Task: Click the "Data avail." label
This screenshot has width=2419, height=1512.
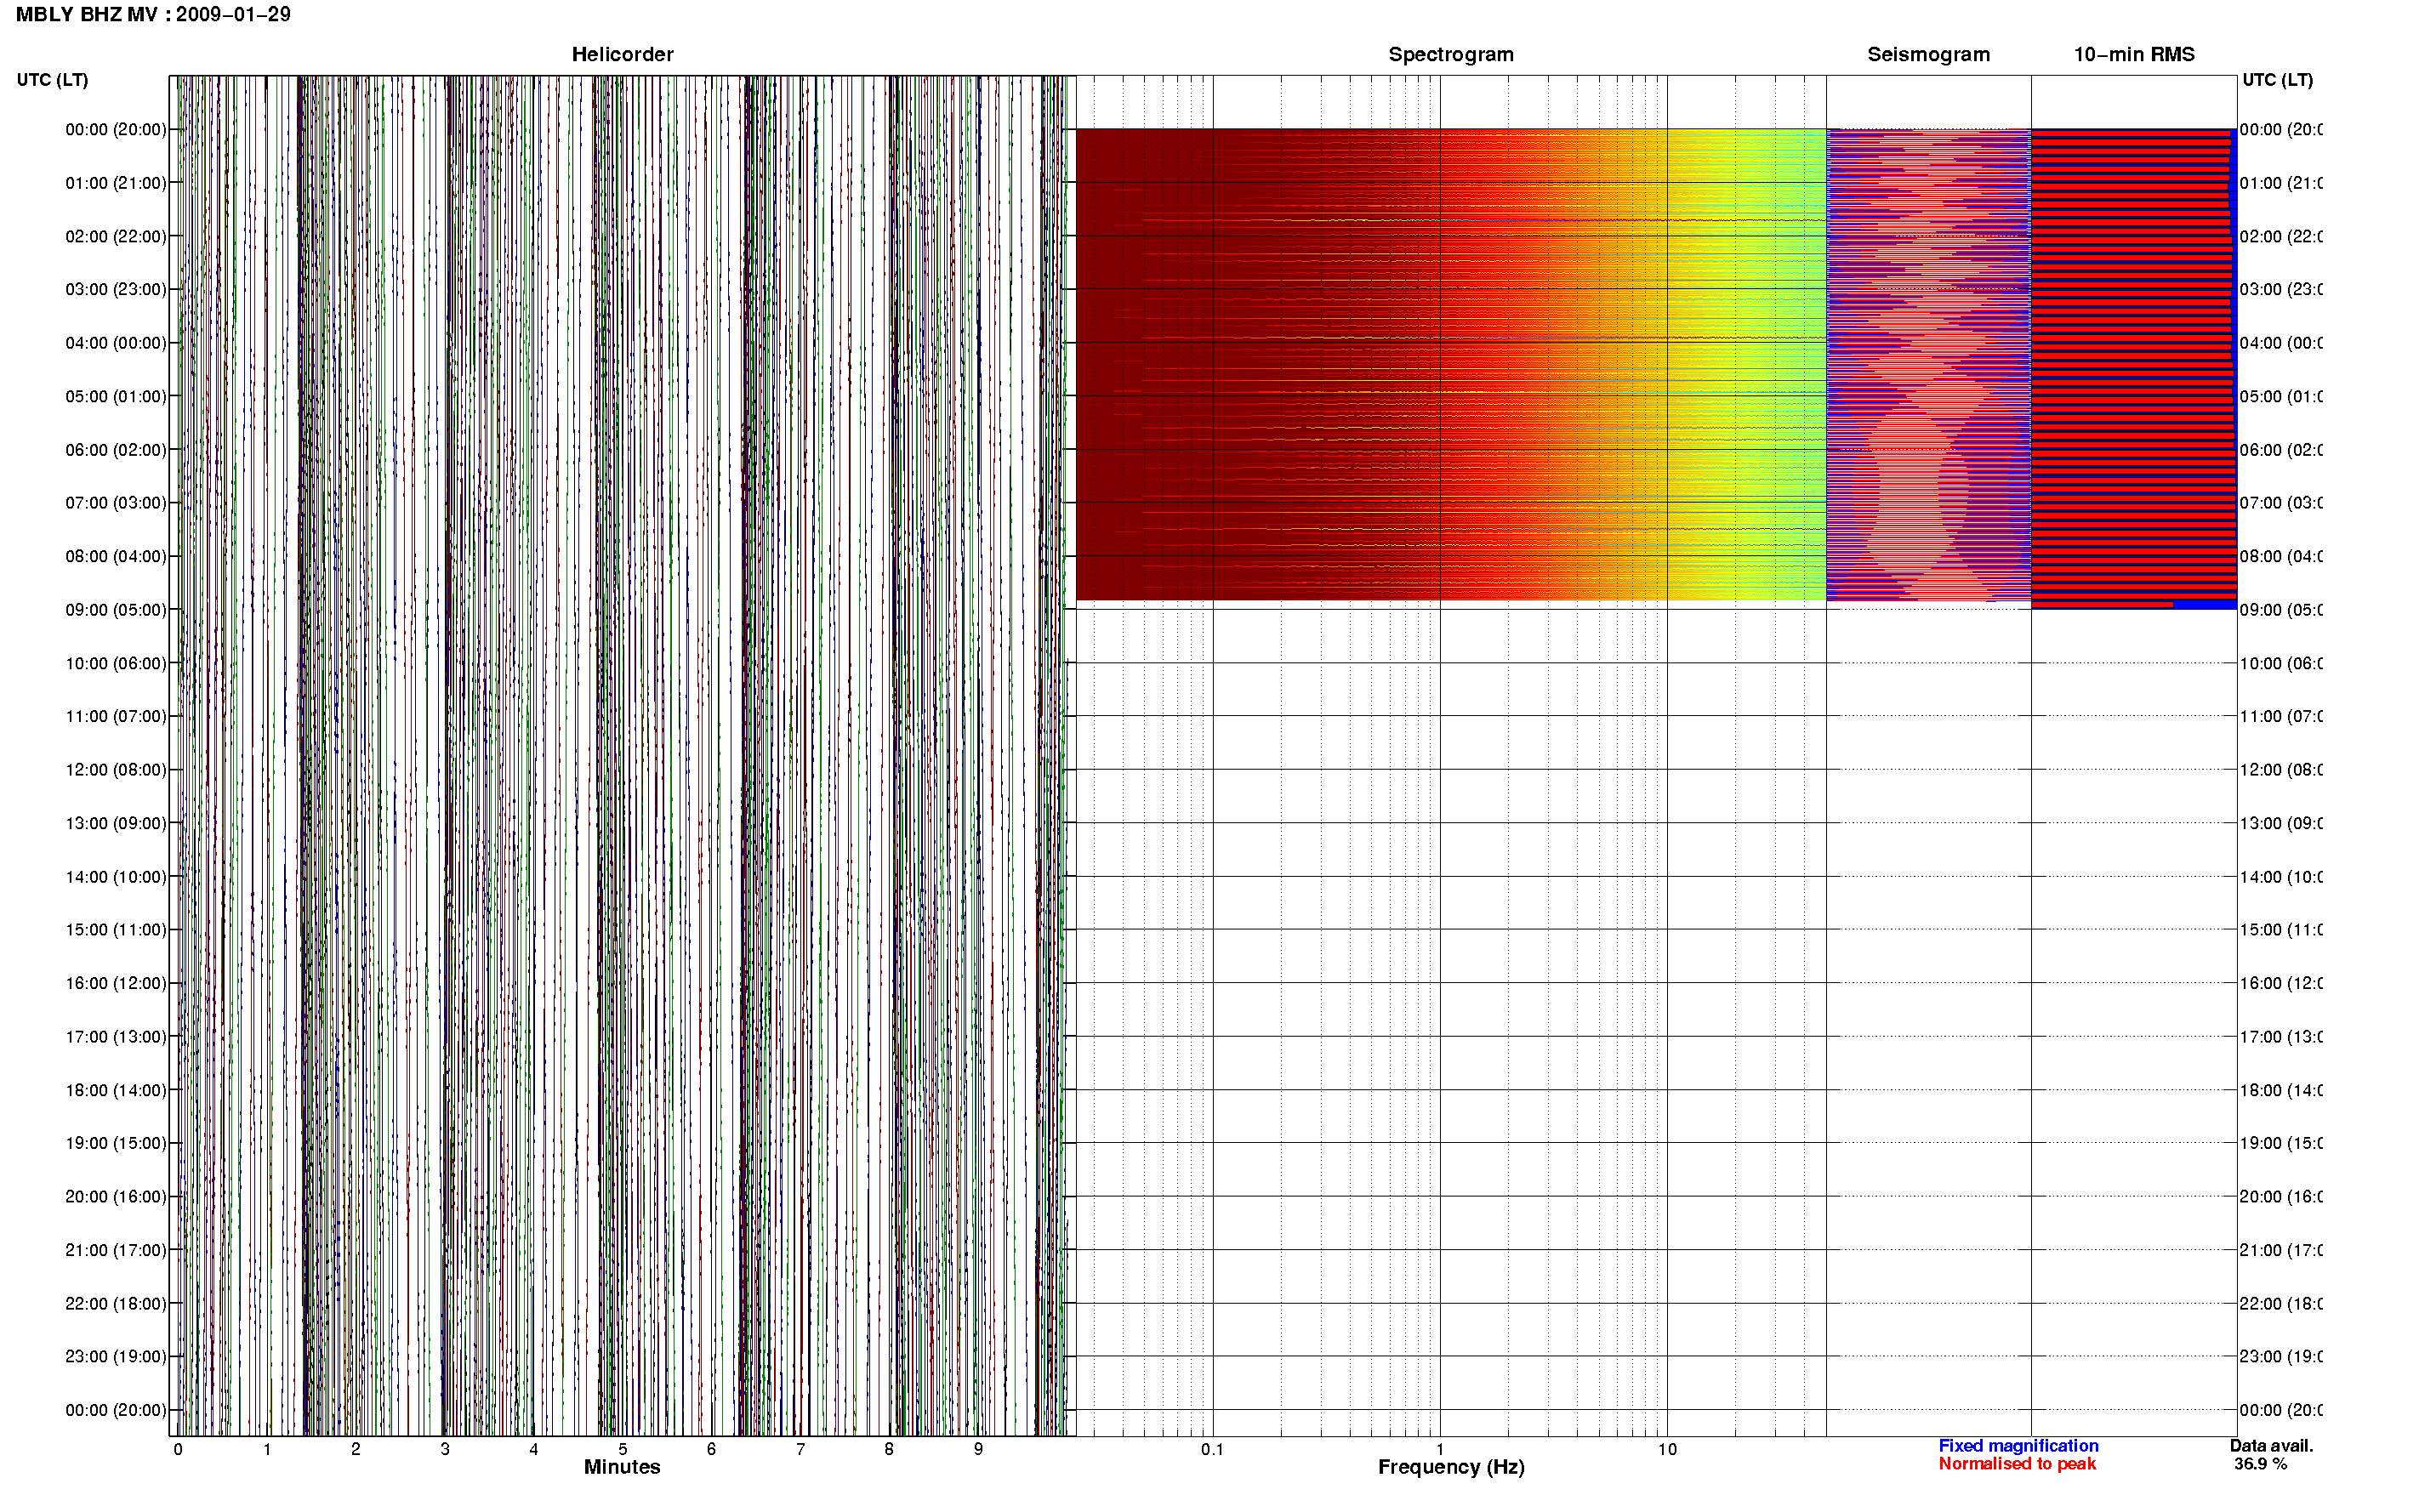Action: (x=2271, y=1445)
